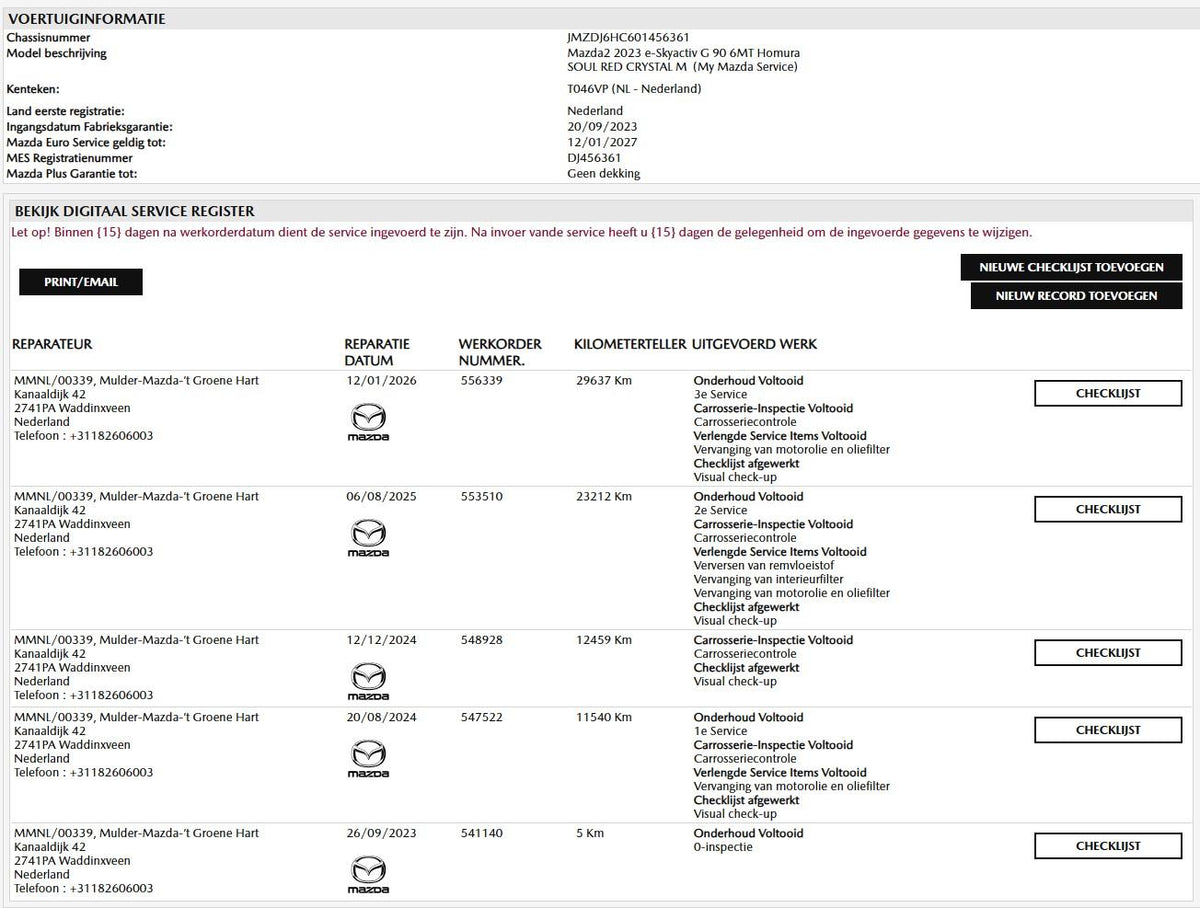Open Checklijst for the 20/08/2024 service
The image size is (1200, 908).
(1108, 730)
